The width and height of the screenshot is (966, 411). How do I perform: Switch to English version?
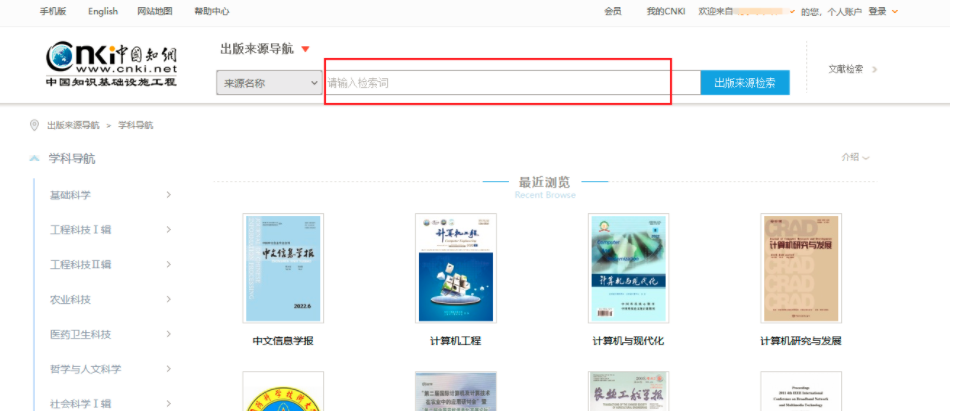[x=103, y=11]
